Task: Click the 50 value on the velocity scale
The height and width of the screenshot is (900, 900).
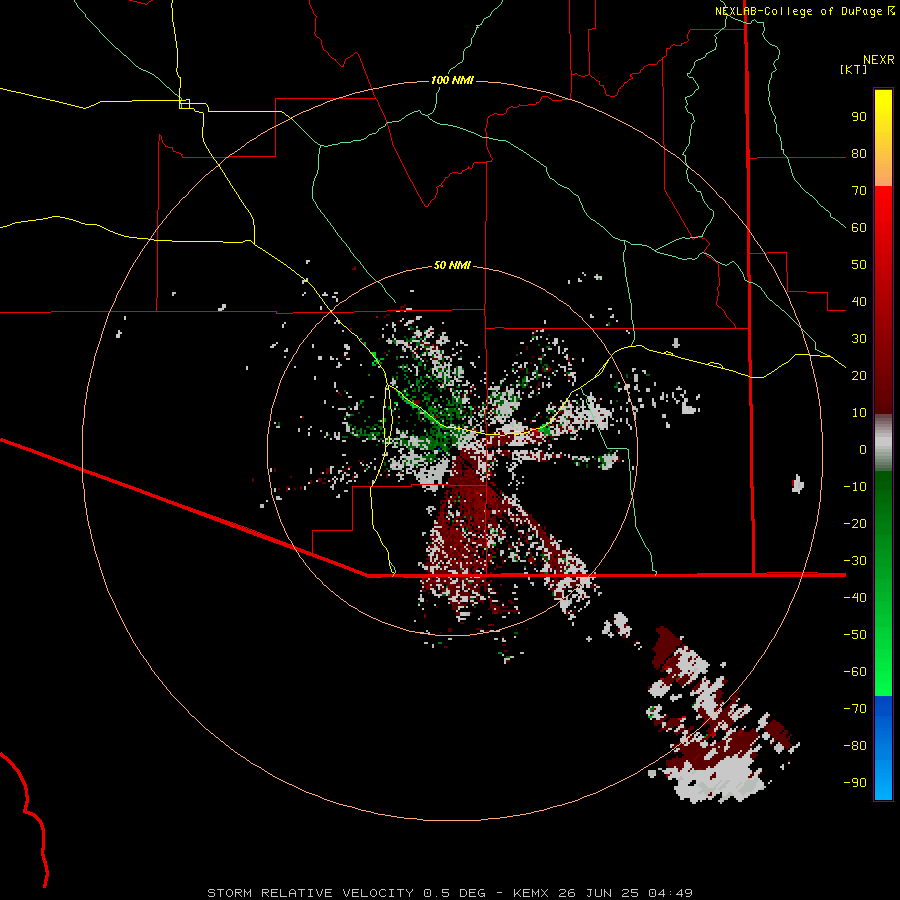Action: [859, 265]
